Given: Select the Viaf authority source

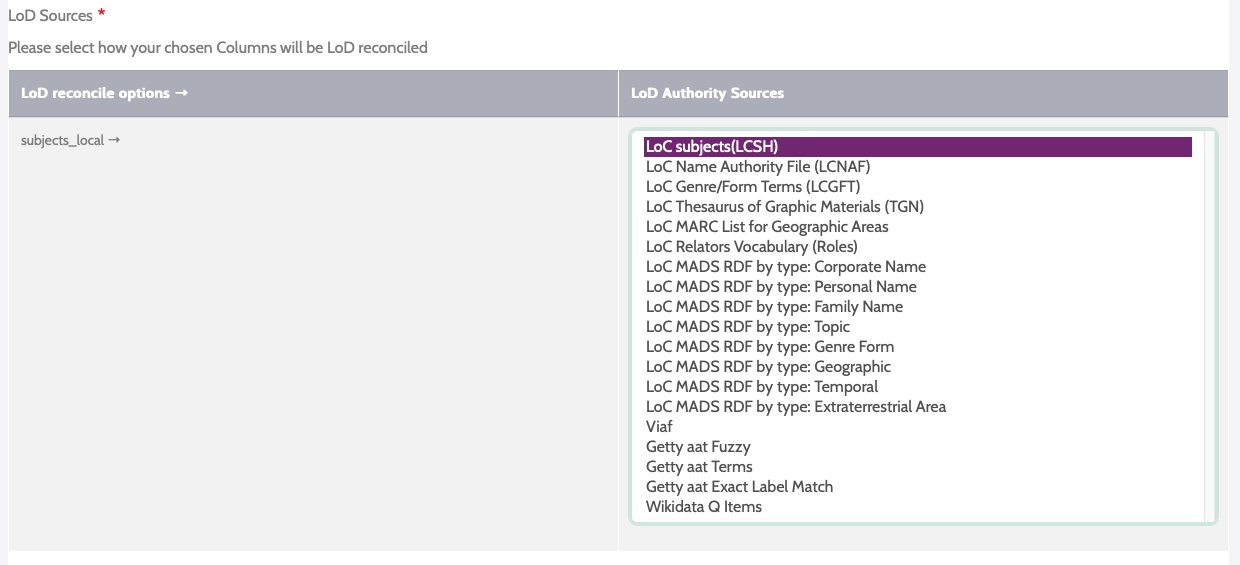Looking at the screenshot, I should (659, 427).
